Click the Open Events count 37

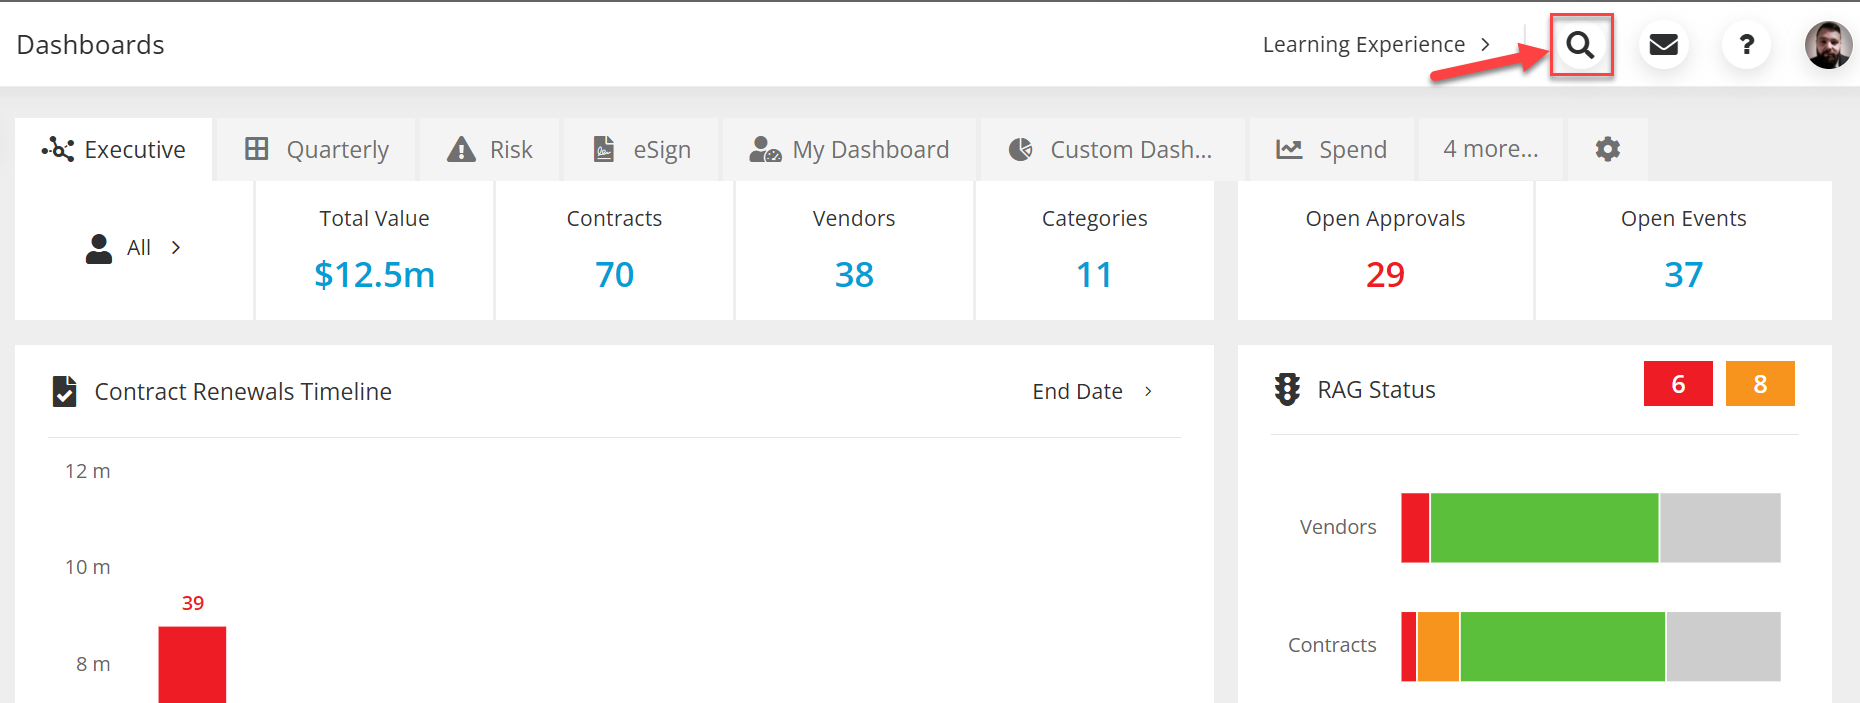click(1683, 274)
